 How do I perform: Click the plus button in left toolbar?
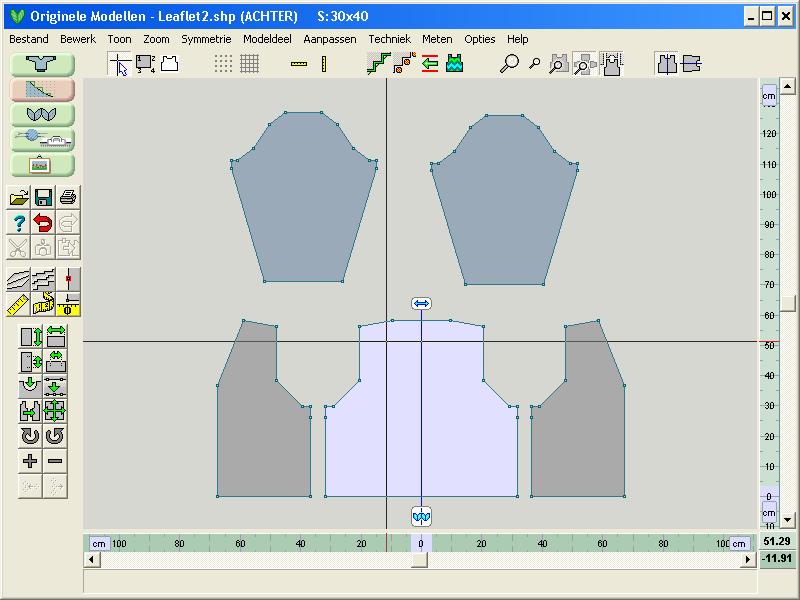(30, 461)
